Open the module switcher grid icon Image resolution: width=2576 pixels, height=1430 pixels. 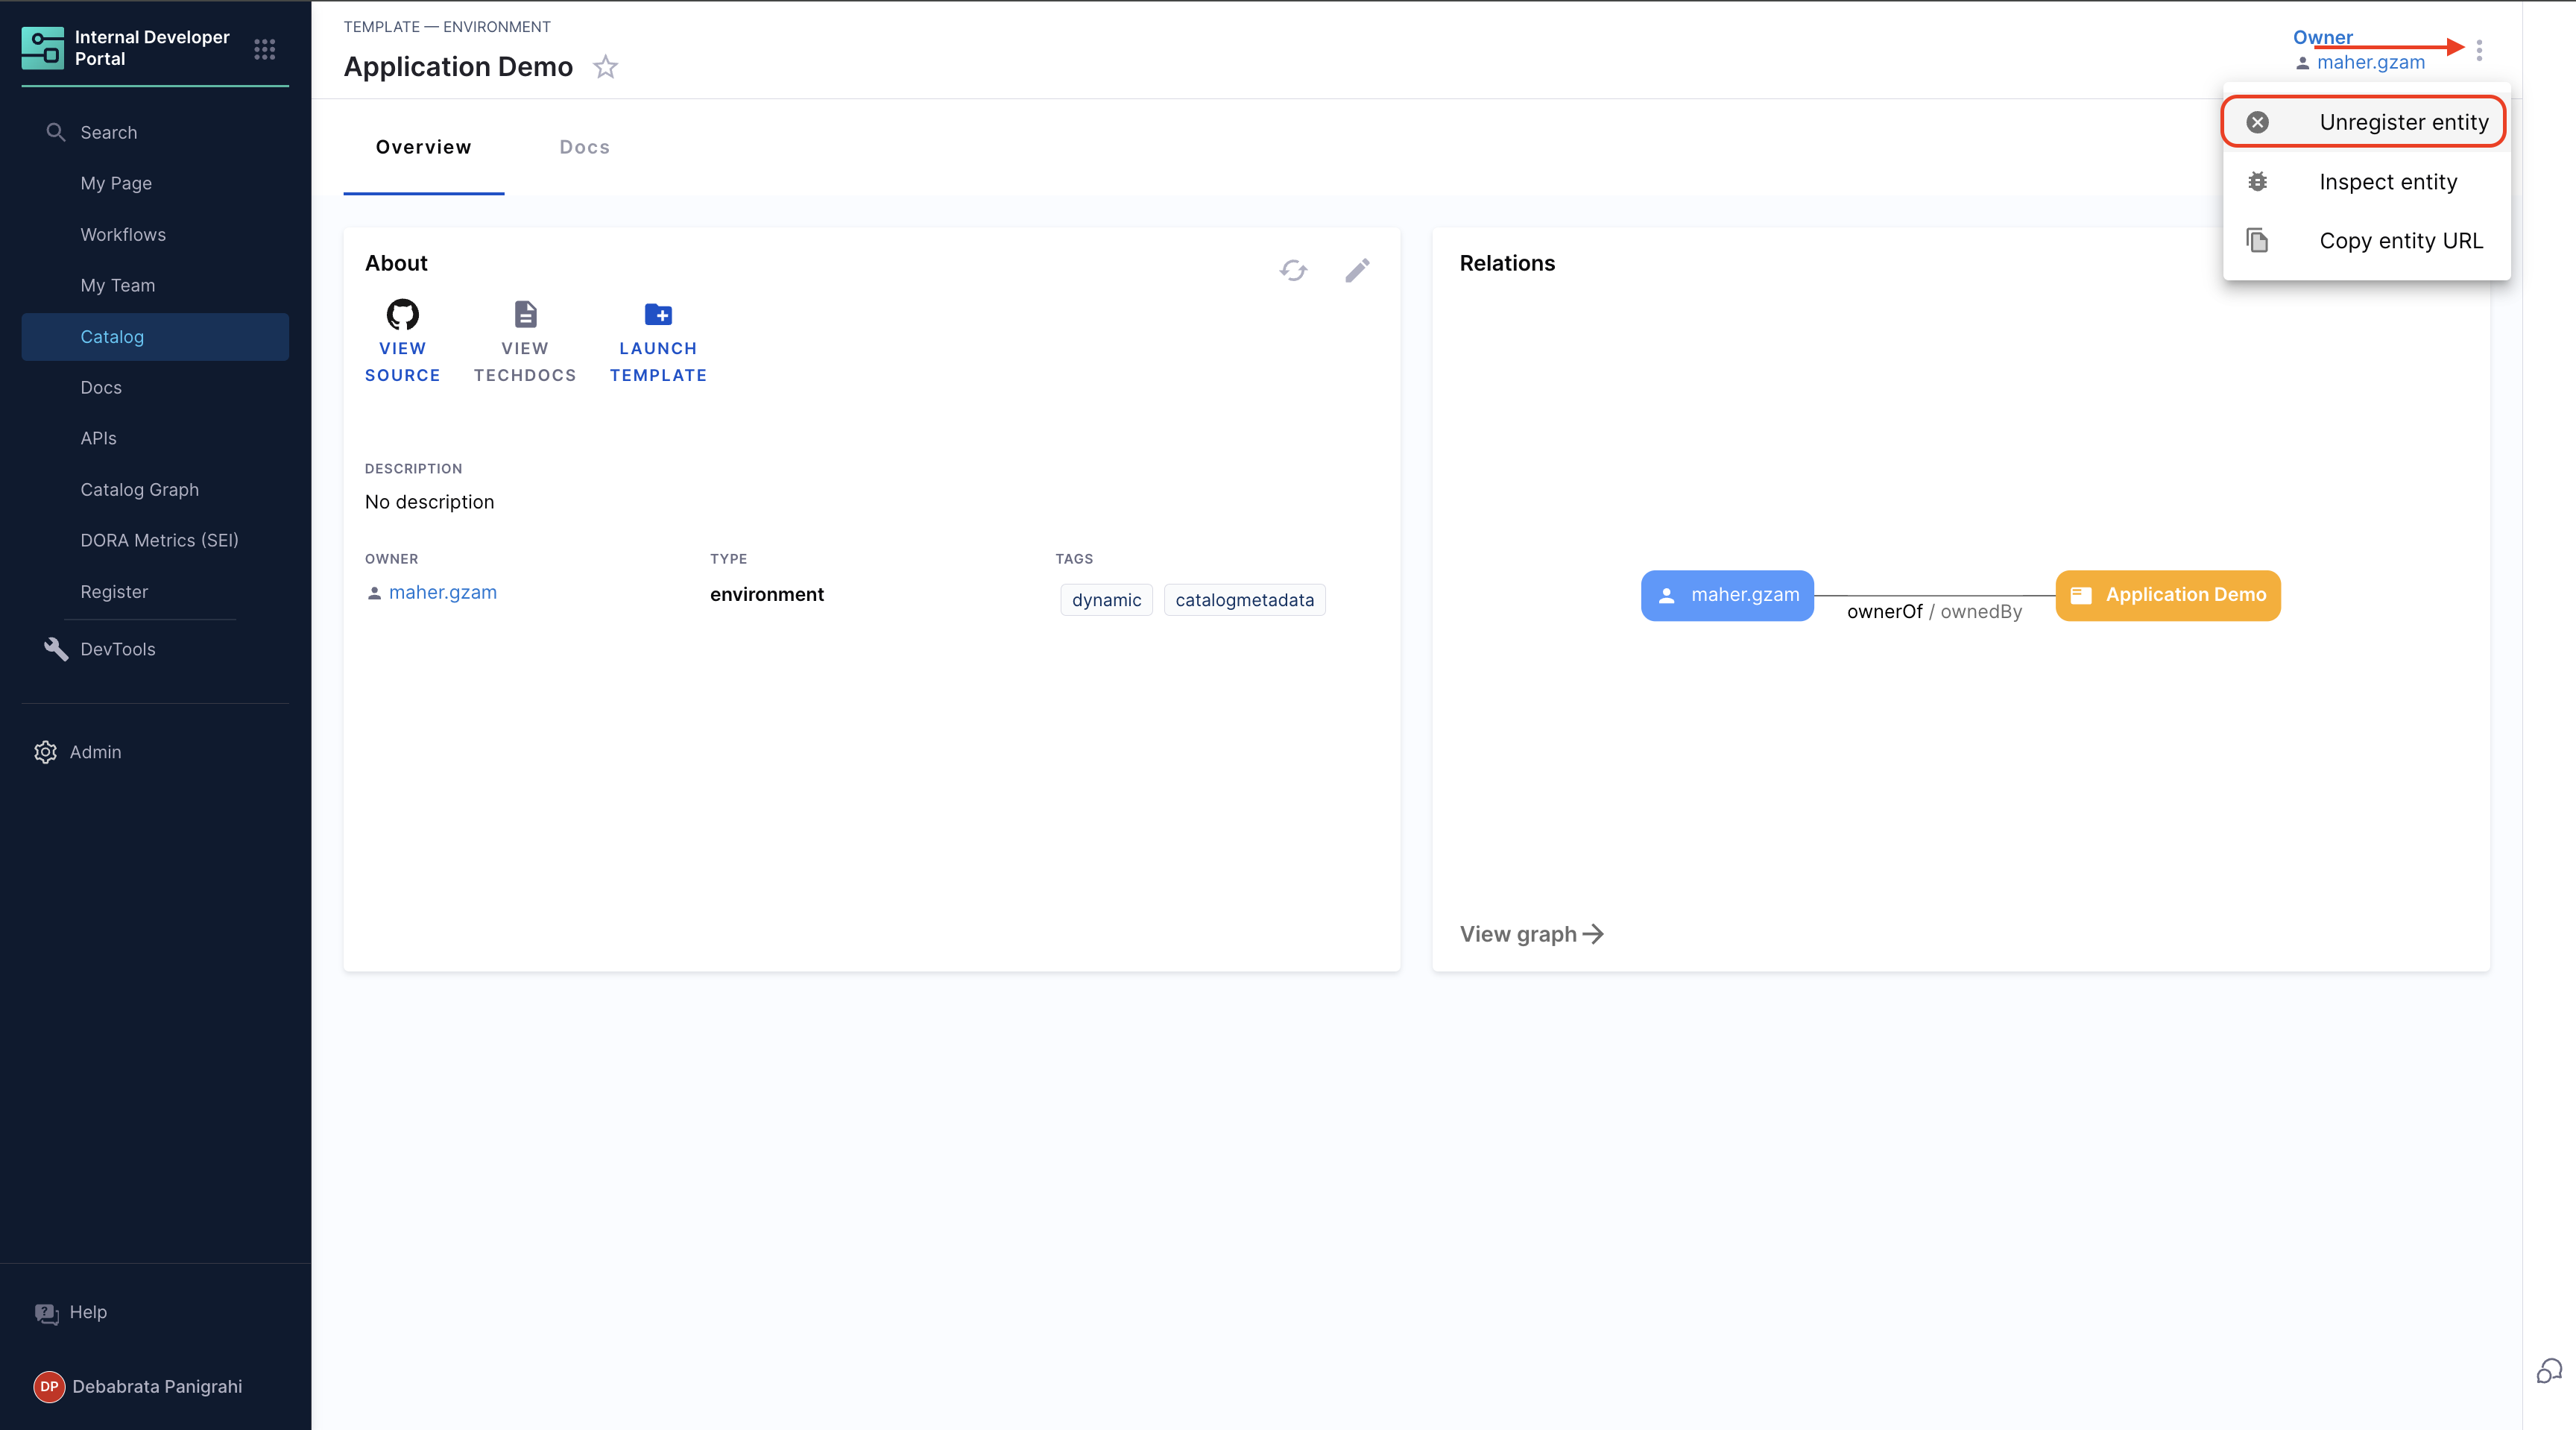point(264,49)
